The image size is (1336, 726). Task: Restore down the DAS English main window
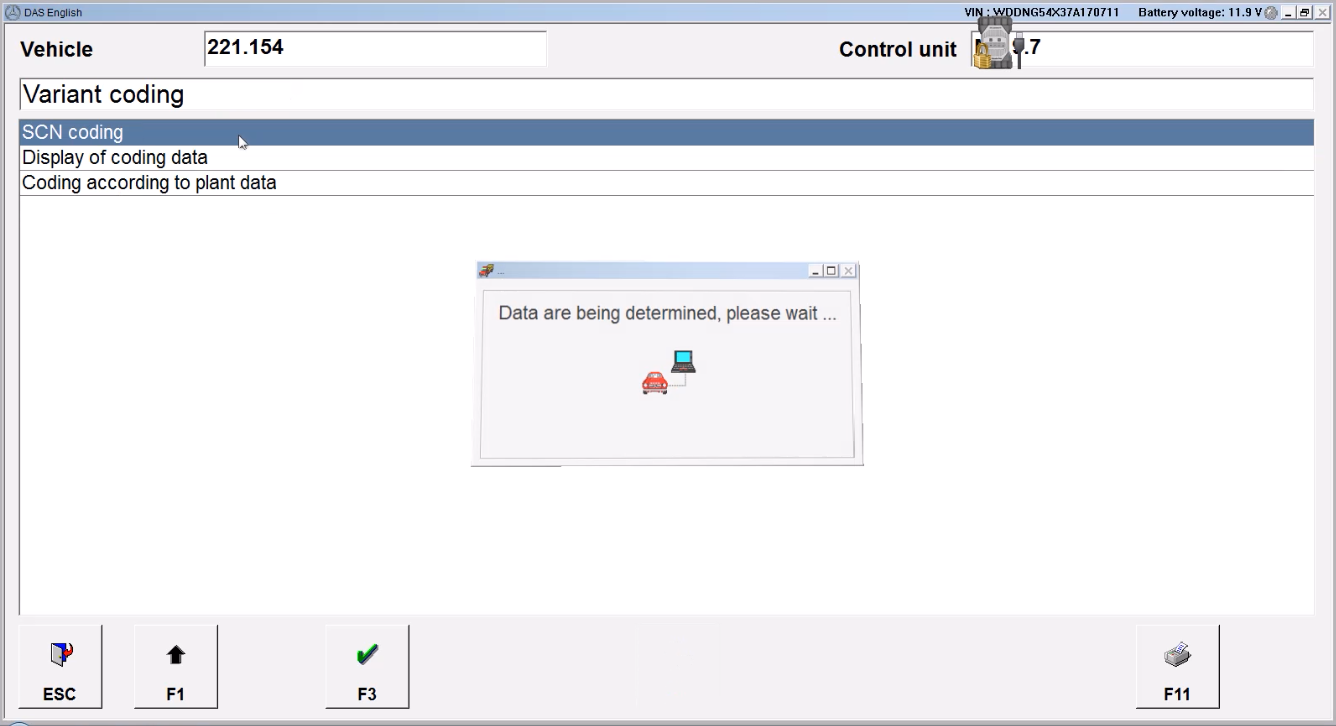[x=1305, y=12]
